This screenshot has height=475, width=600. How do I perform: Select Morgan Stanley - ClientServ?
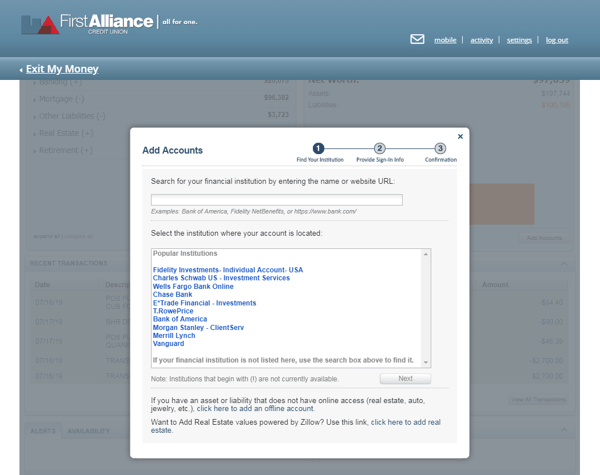click(x=198, y=327)
